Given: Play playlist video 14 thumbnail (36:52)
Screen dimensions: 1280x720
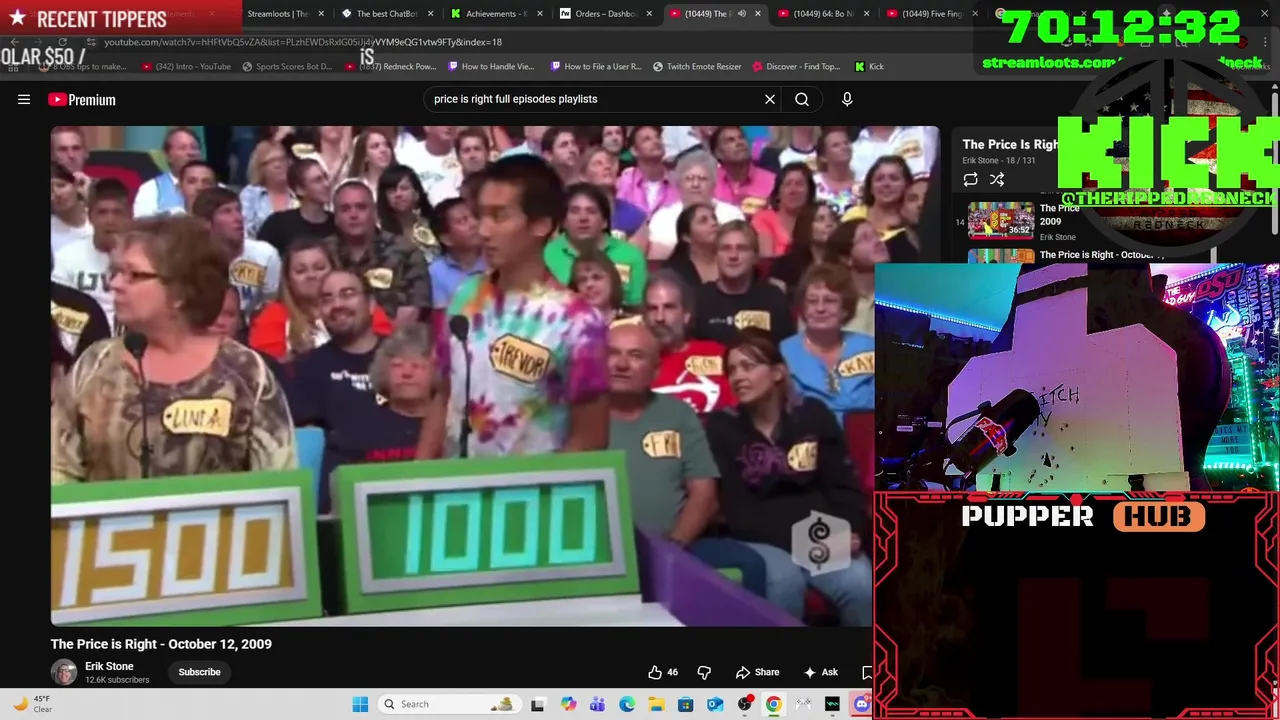Looking at the screenshot, I should [1000, 220].
